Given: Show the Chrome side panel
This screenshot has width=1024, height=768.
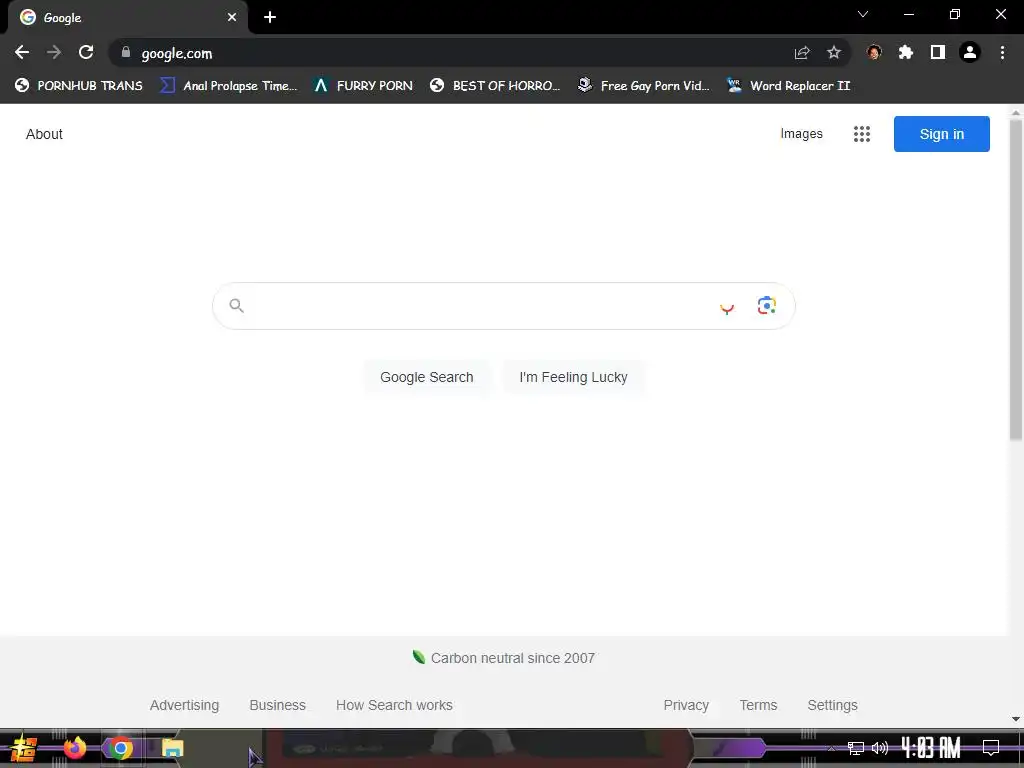Looking at the screenshot, I should (938, 53).
